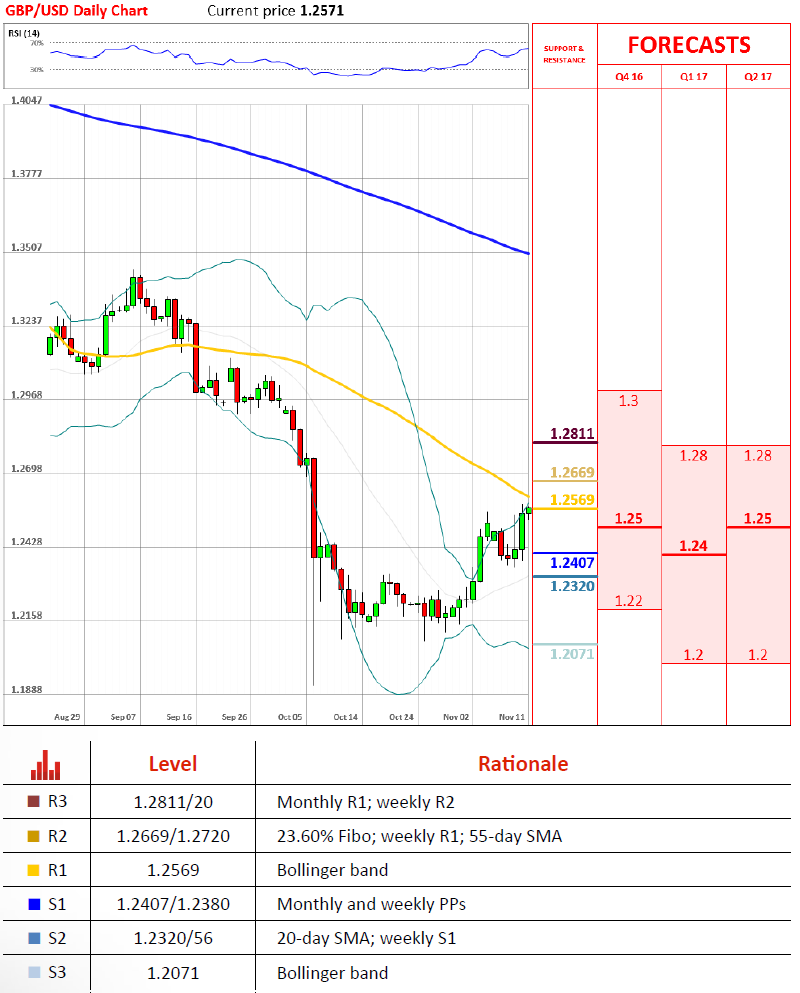Click the Nov 11 date axis label
Viewport: 800px width, 993px height.
tap(512, 717)
